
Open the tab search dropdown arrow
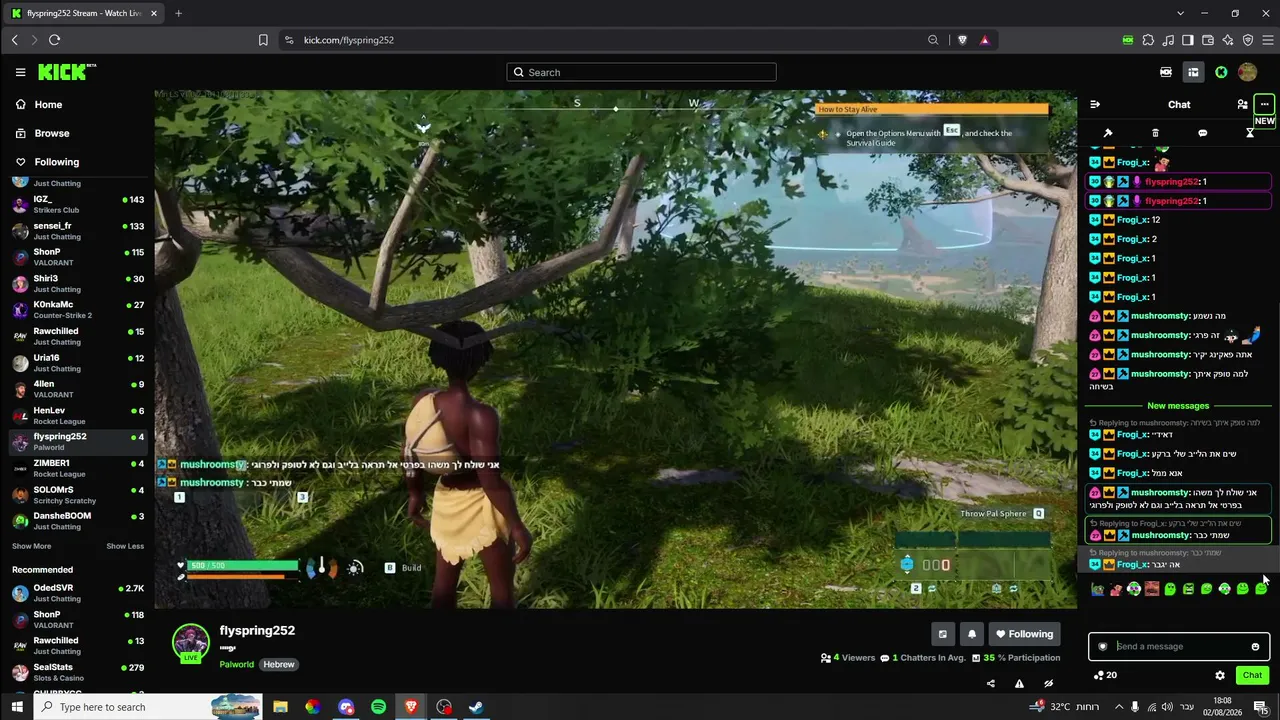1180,13
